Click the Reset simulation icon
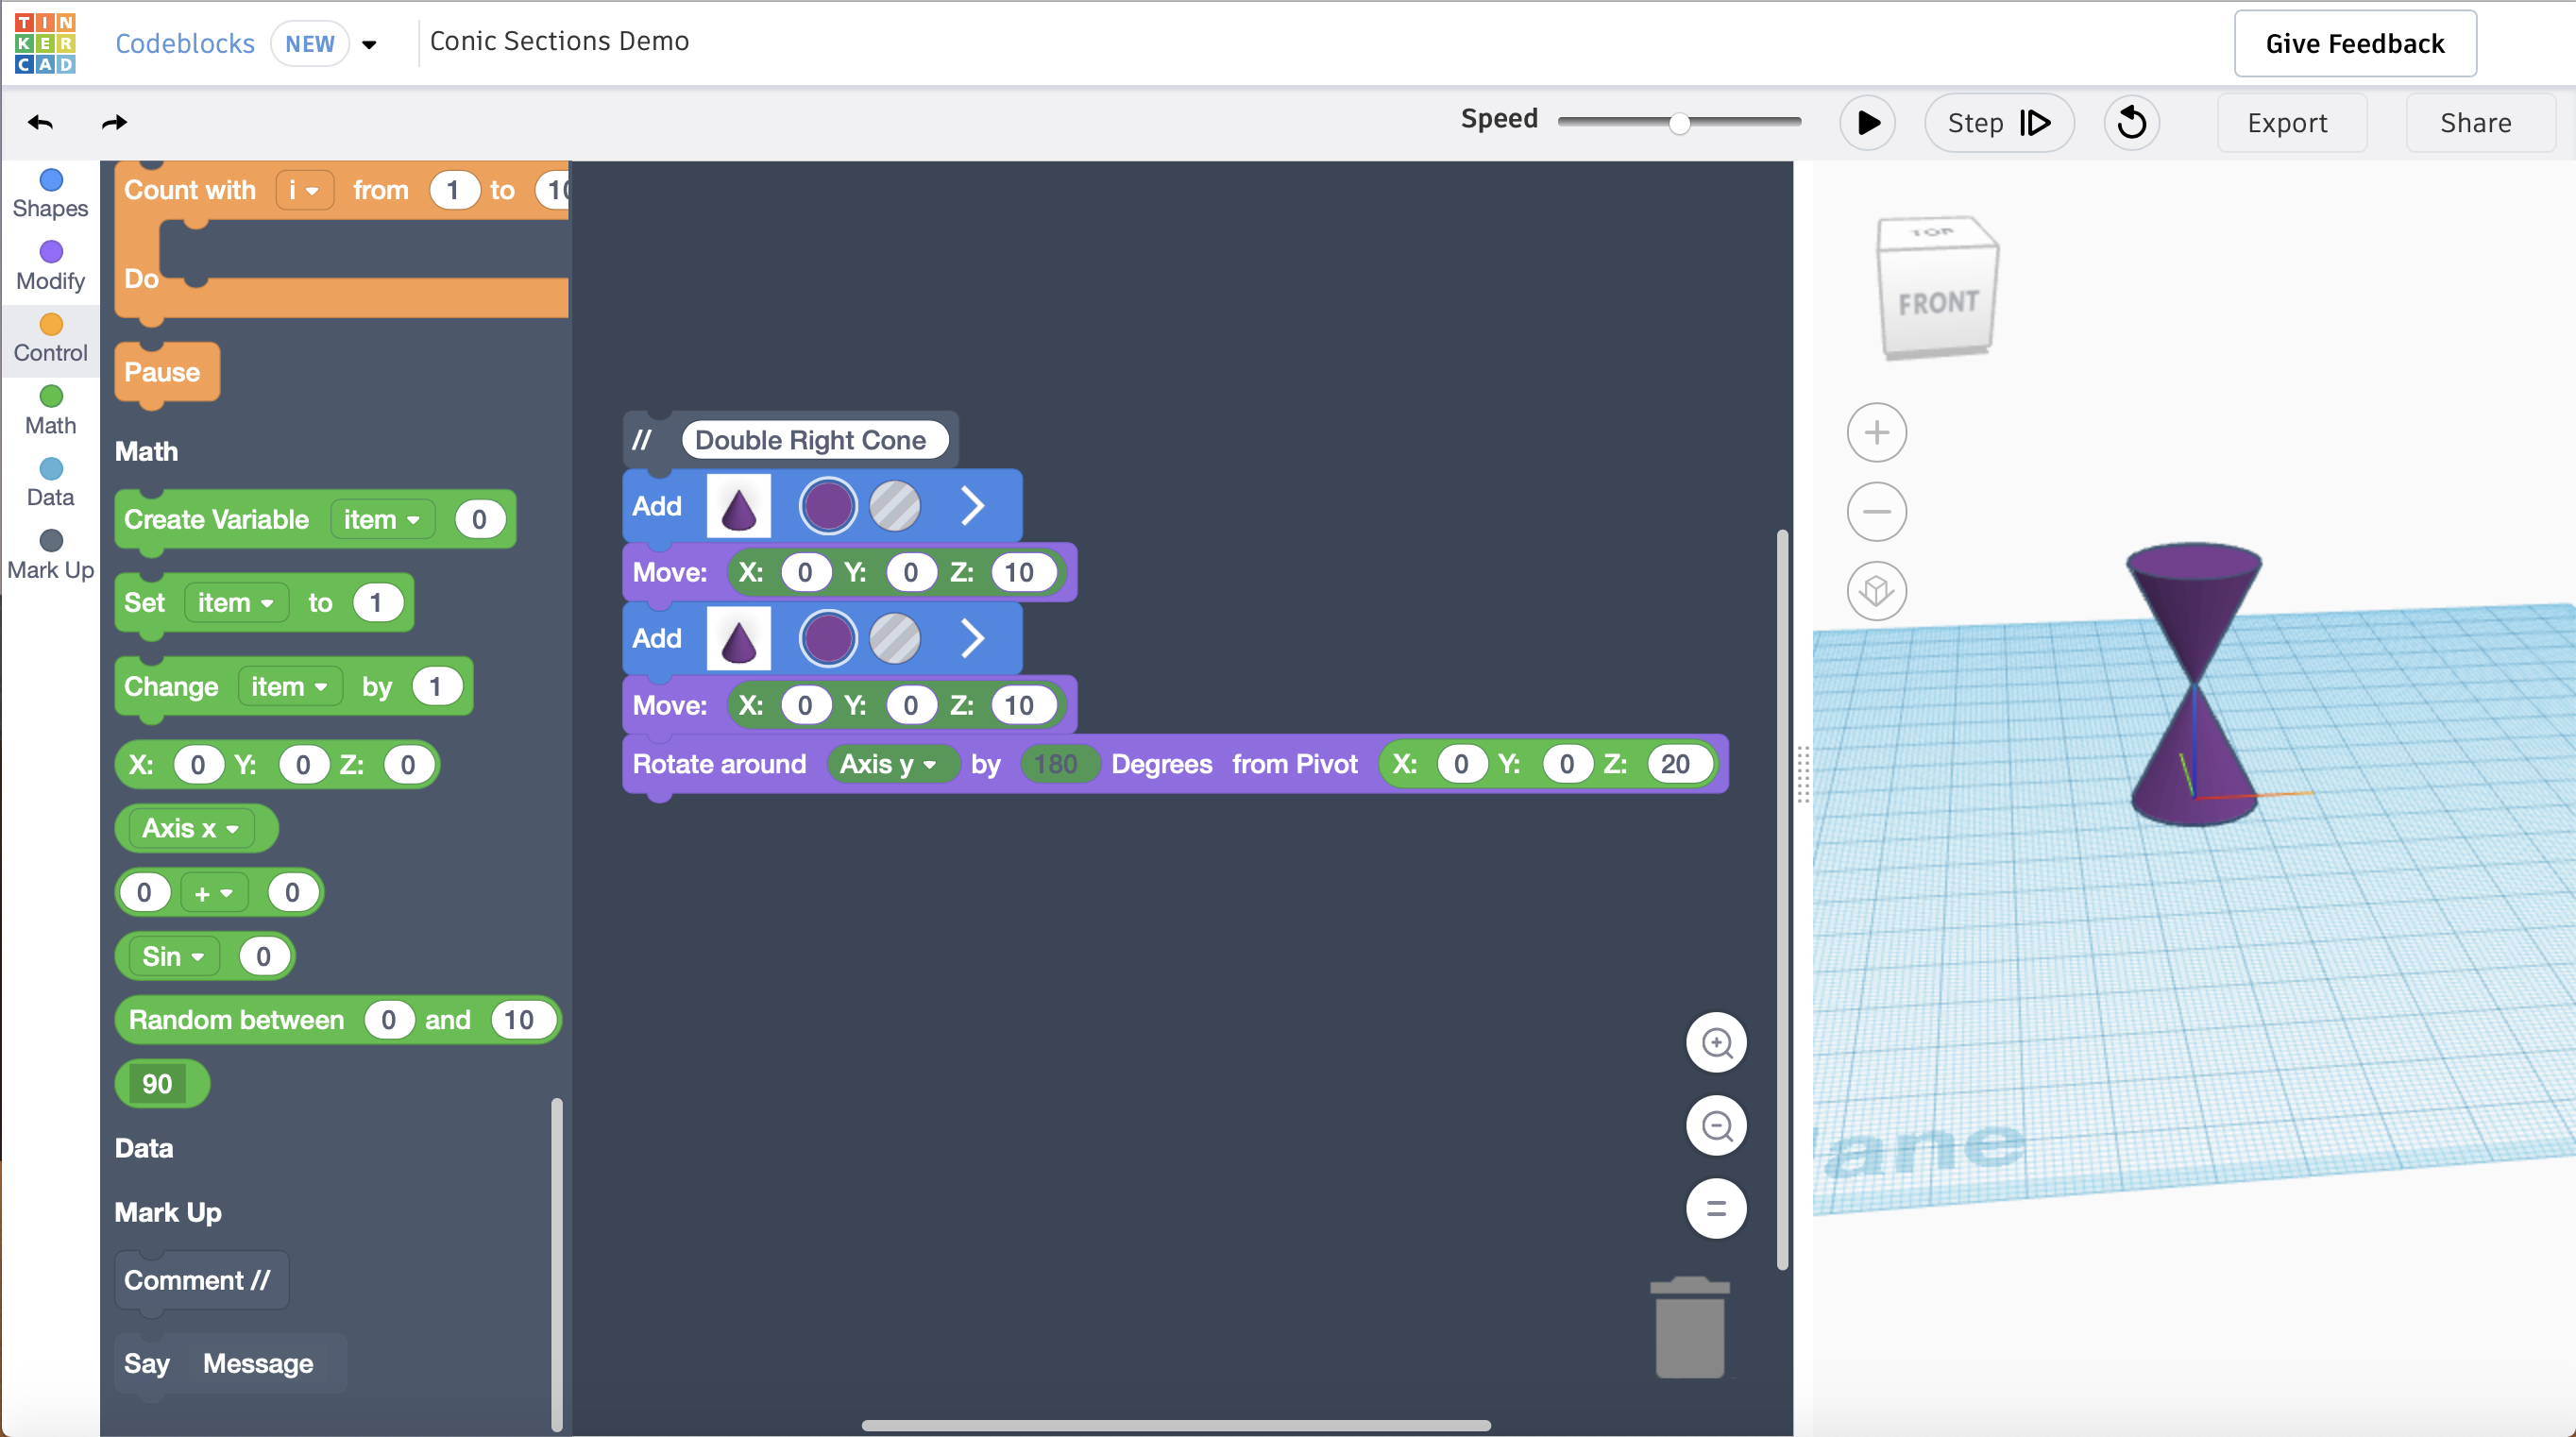Viewport: 2576px width, 1437px height. (x=2131, y=122)
